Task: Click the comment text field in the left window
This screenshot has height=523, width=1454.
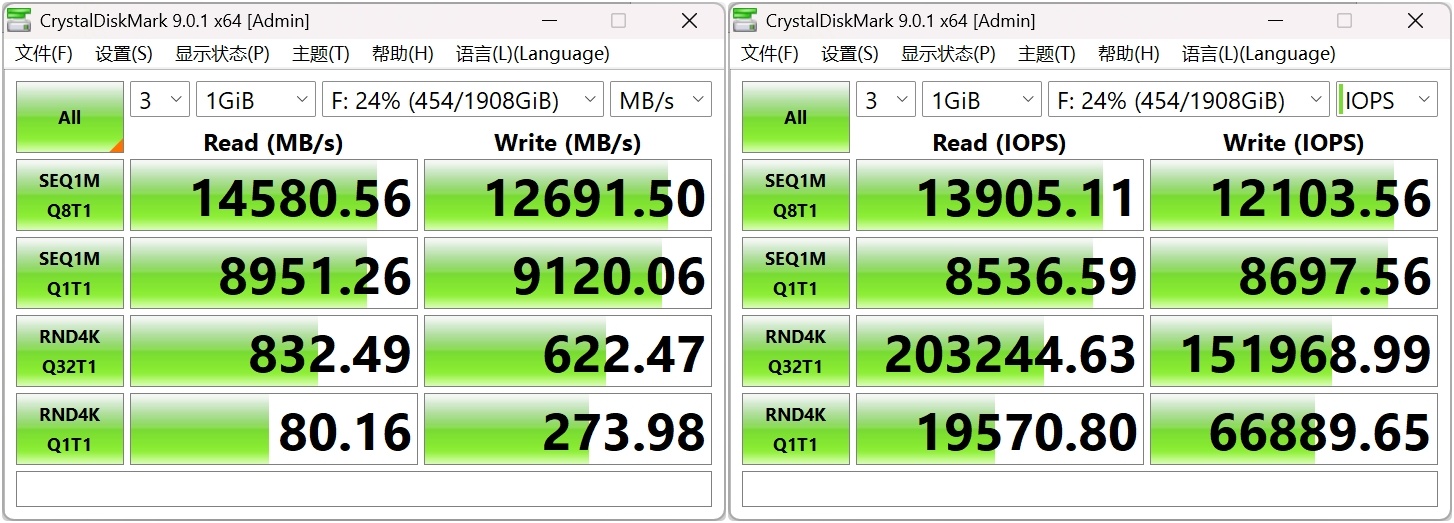Action: click(x=364, y=489)
